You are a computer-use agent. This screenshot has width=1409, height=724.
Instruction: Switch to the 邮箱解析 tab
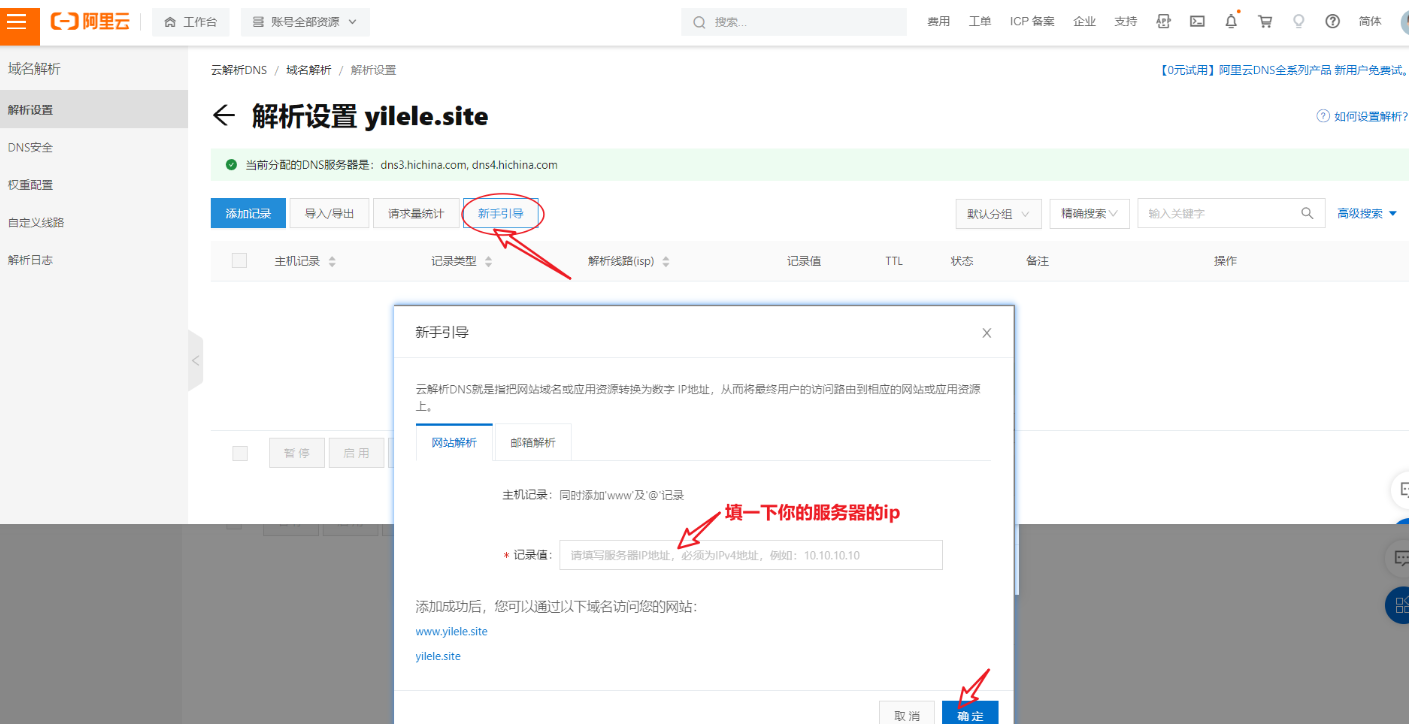point(533,442)
